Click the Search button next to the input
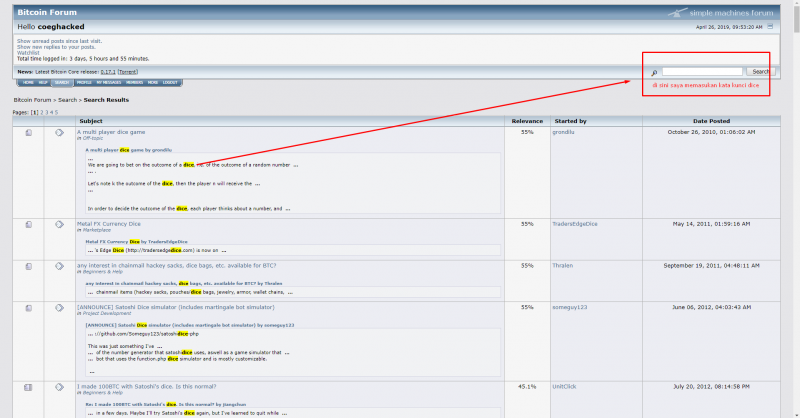This screenshot has width=800, height=418. [761, 72]
